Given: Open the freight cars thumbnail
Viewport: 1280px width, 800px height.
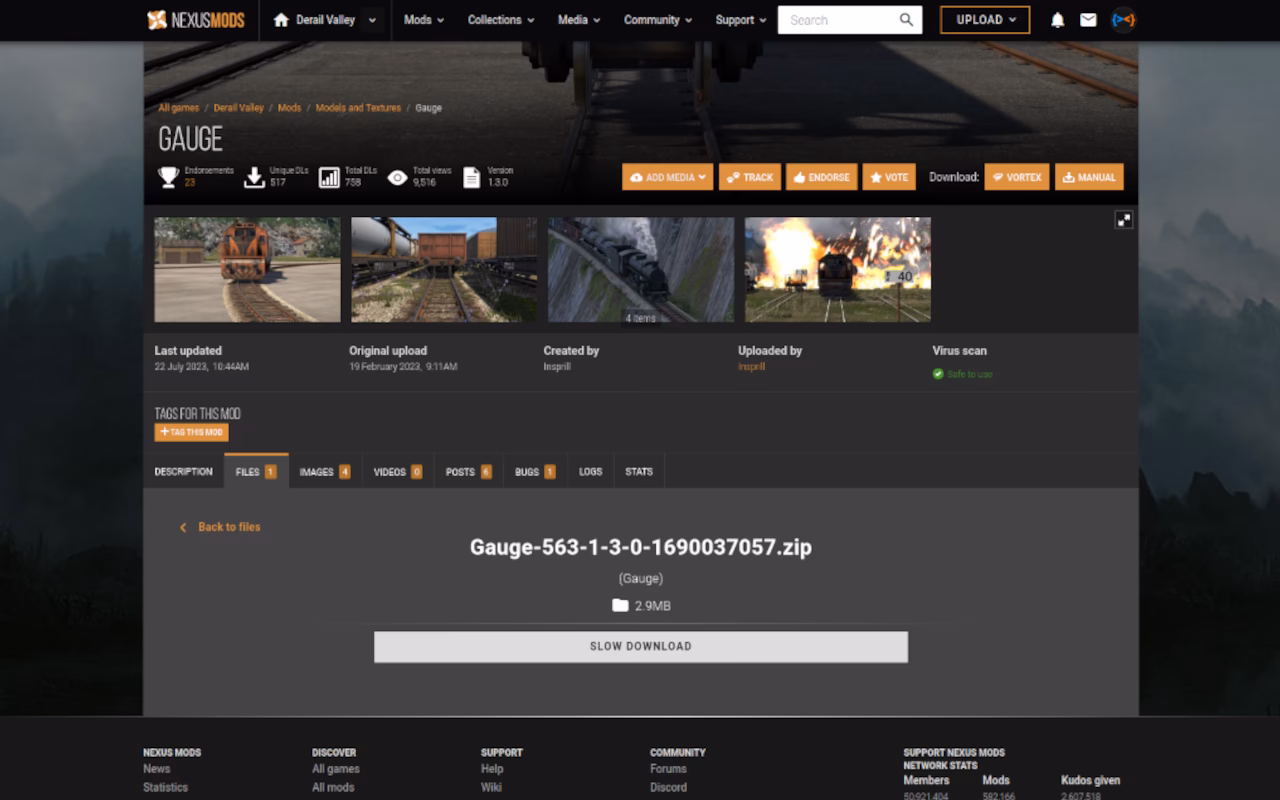Looking at the screenshot, I should (x=444, y=270).
